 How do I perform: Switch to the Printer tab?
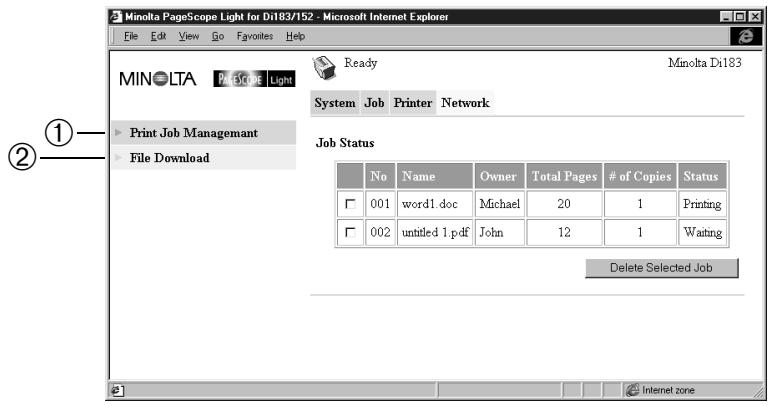pyautogui.click(x=412, y=103)
